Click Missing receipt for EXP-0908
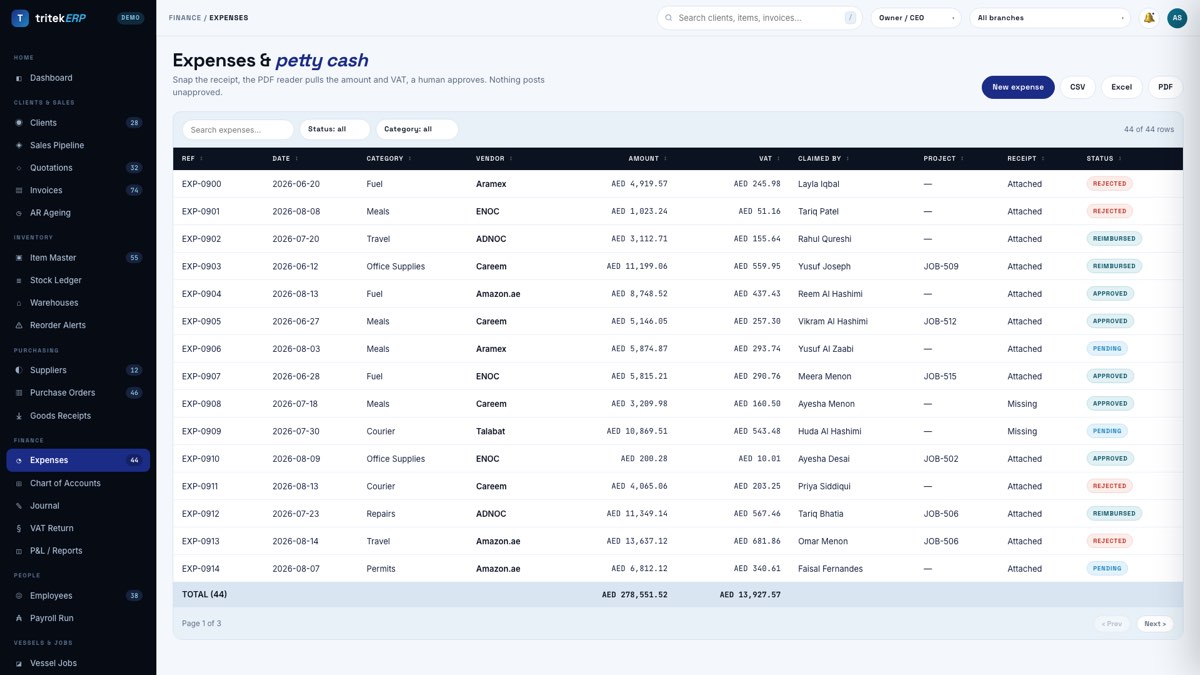This screenshot has height=675, width=1200. 1022,404
